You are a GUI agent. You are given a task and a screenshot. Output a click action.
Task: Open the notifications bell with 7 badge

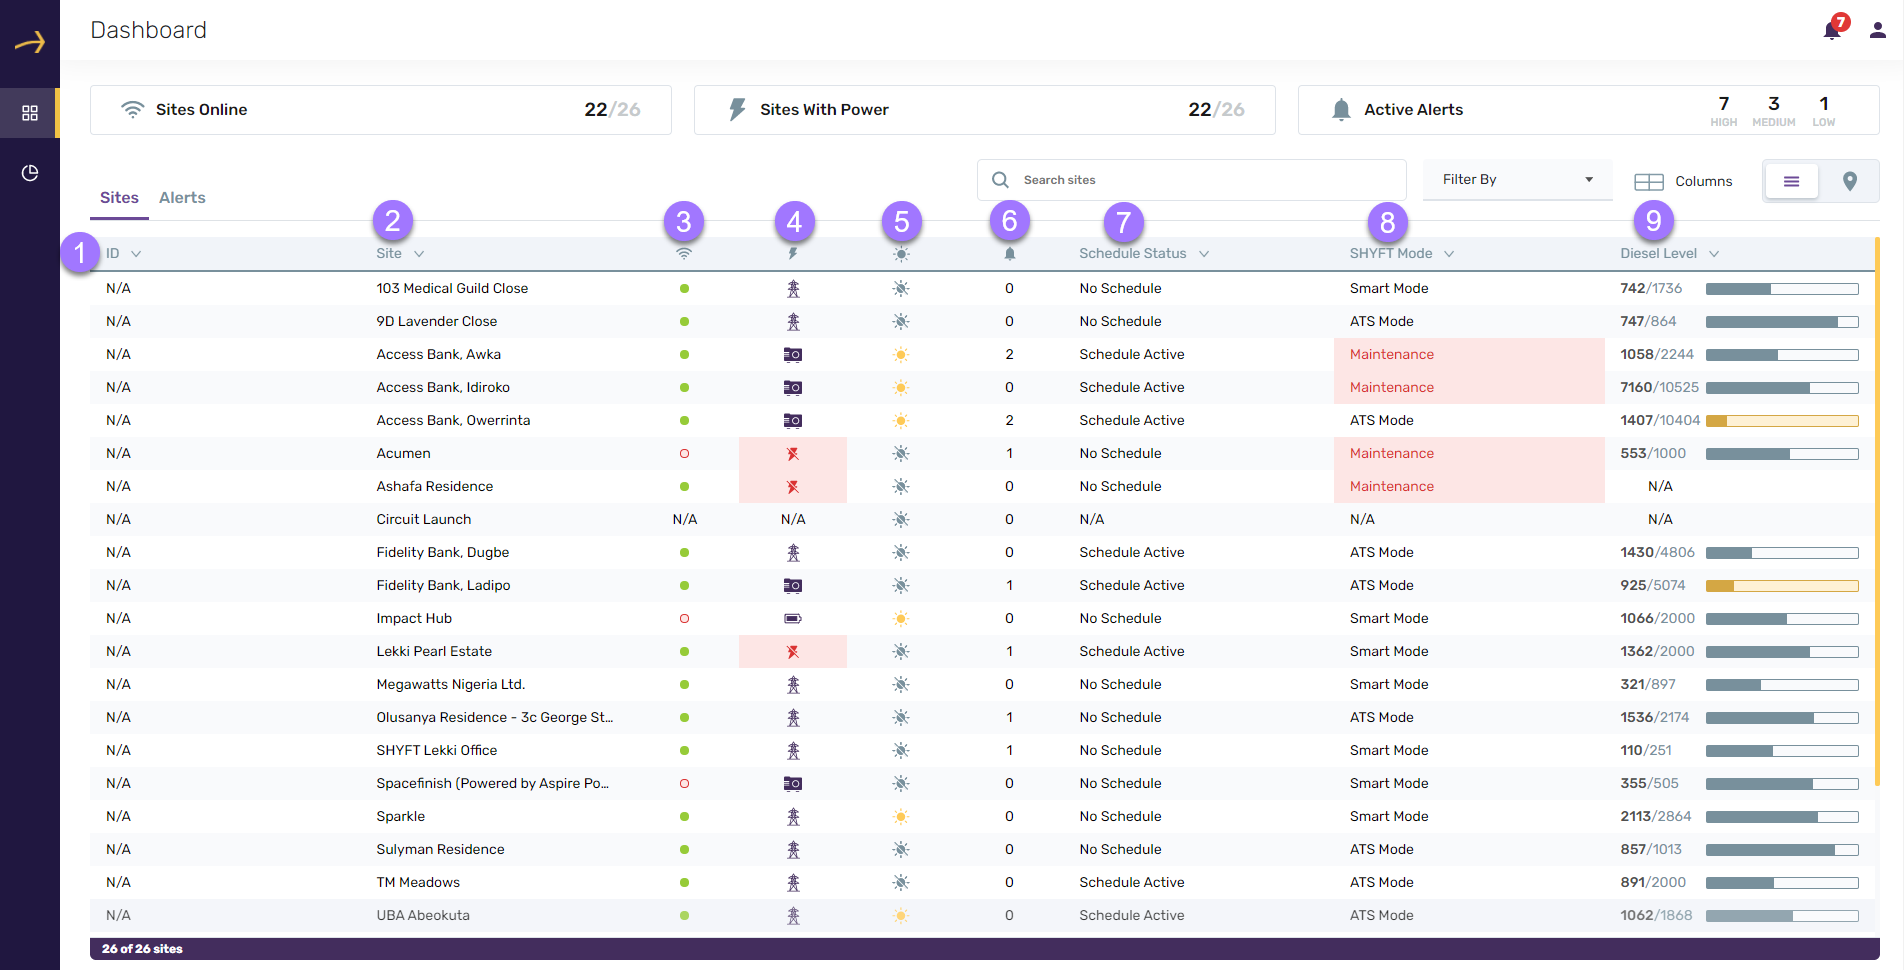(1832, 30)
